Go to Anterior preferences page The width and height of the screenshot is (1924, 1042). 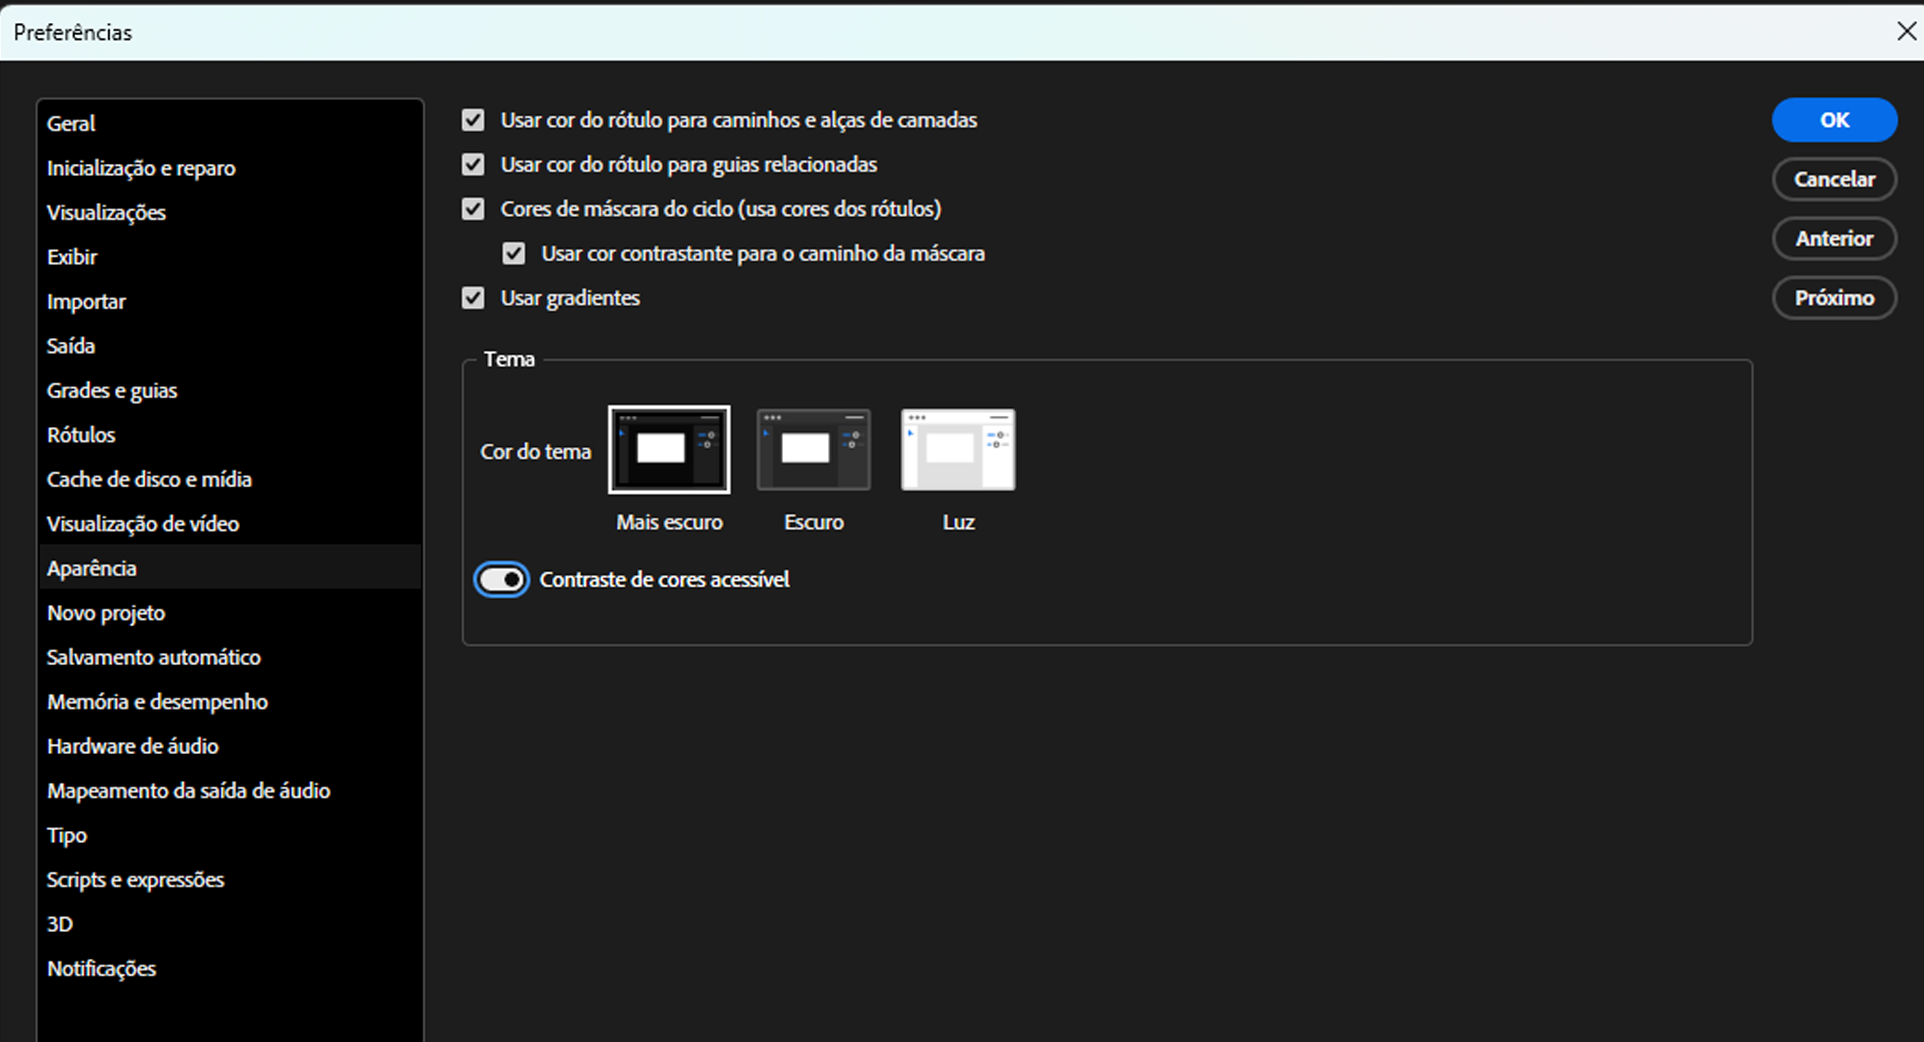(1833, 239)
